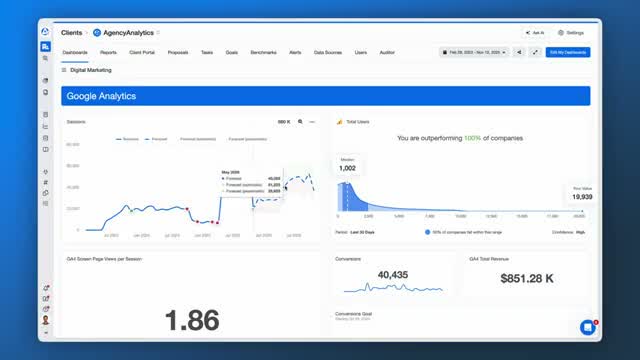Open user avatar in sidebar

[46, 320]
